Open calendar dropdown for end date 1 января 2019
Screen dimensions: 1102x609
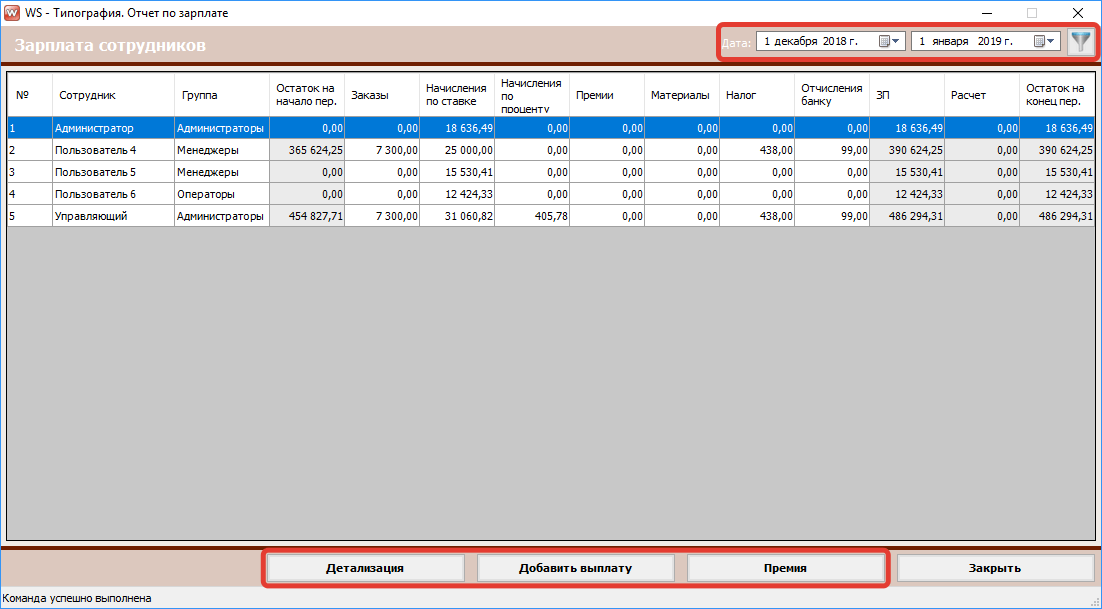click(x=1044, y=41)
